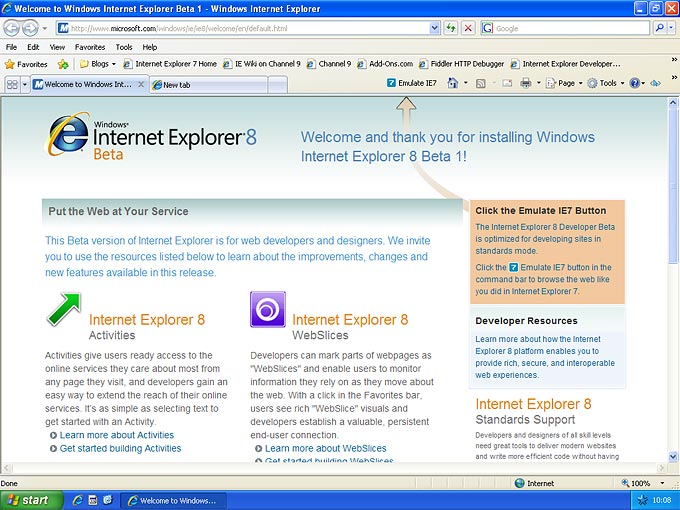The image size is (680, 510).
Task: Open the Channel 9 favorite link
Action: point(329,64)
